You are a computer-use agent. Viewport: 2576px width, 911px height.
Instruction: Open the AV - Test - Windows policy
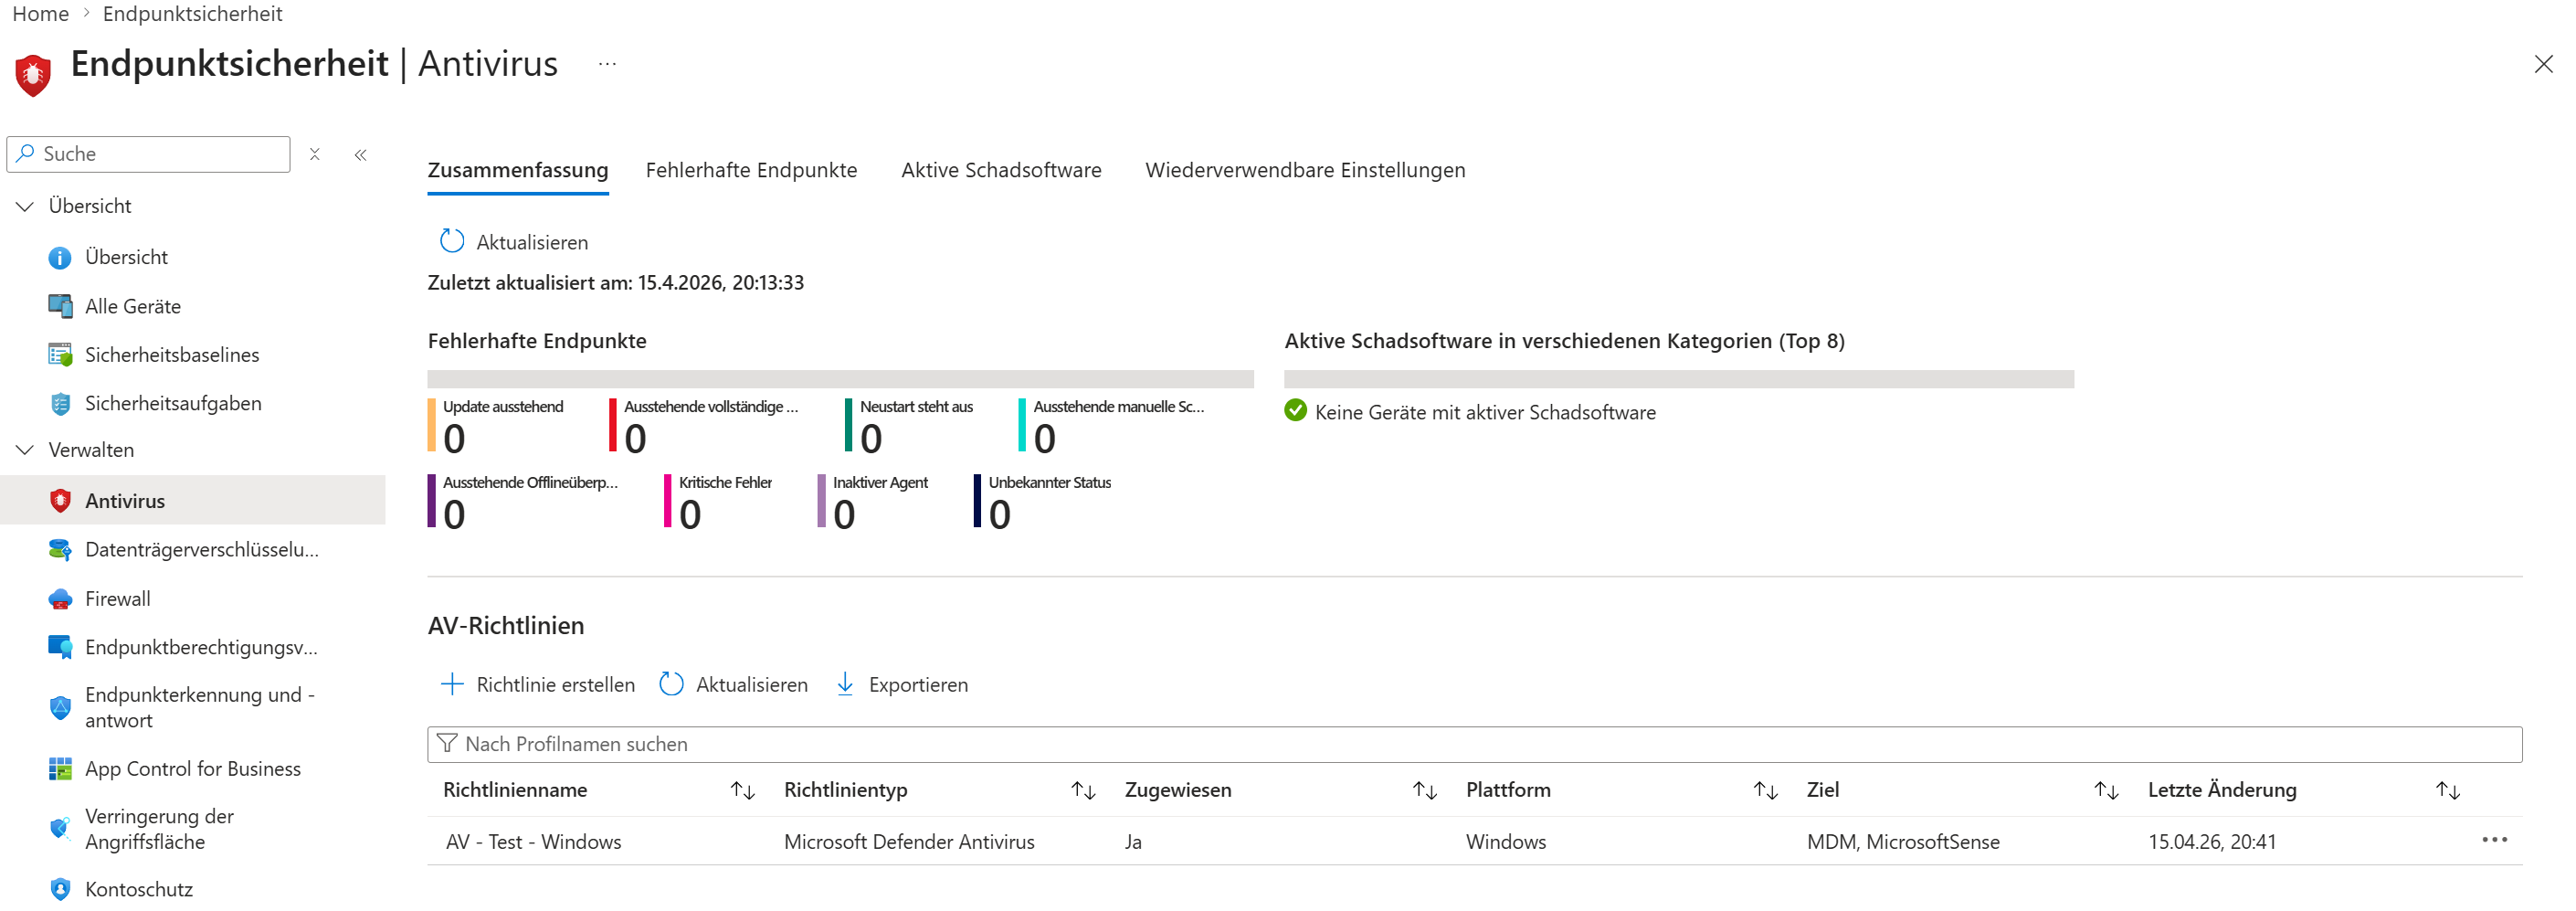[534, 842]
